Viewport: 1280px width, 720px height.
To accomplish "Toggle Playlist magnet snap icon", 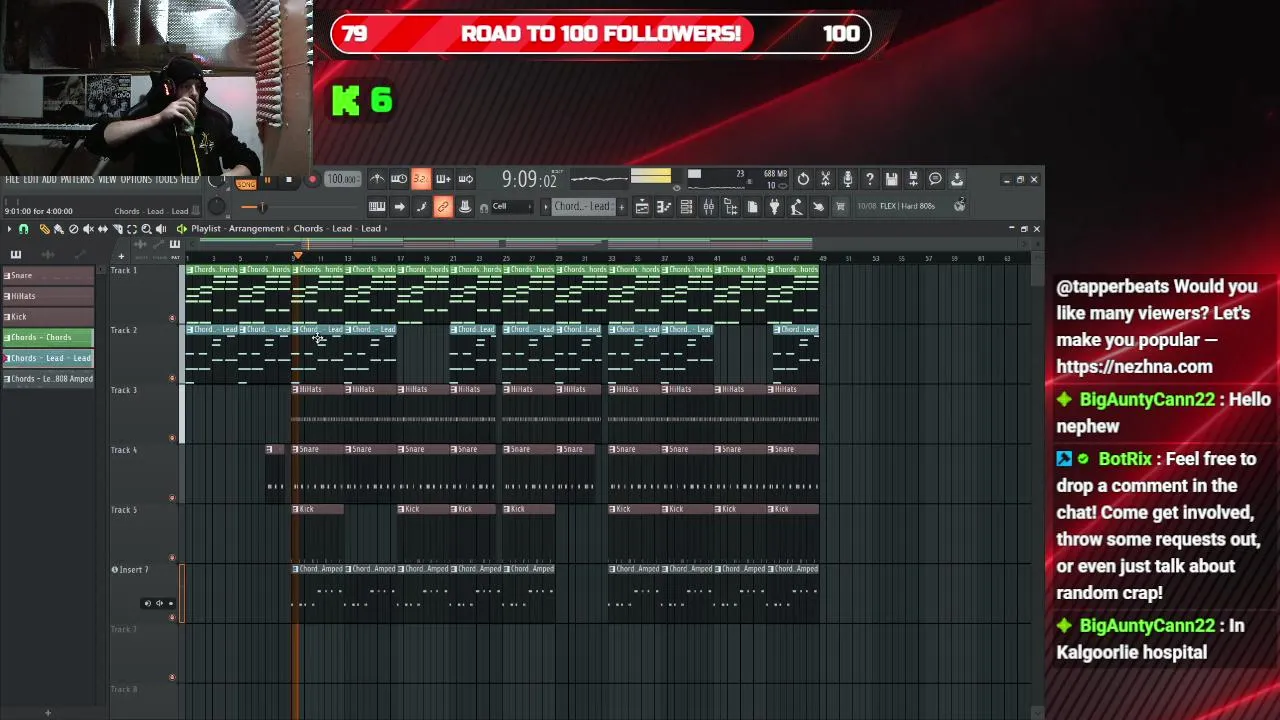I will pos(24,229).
